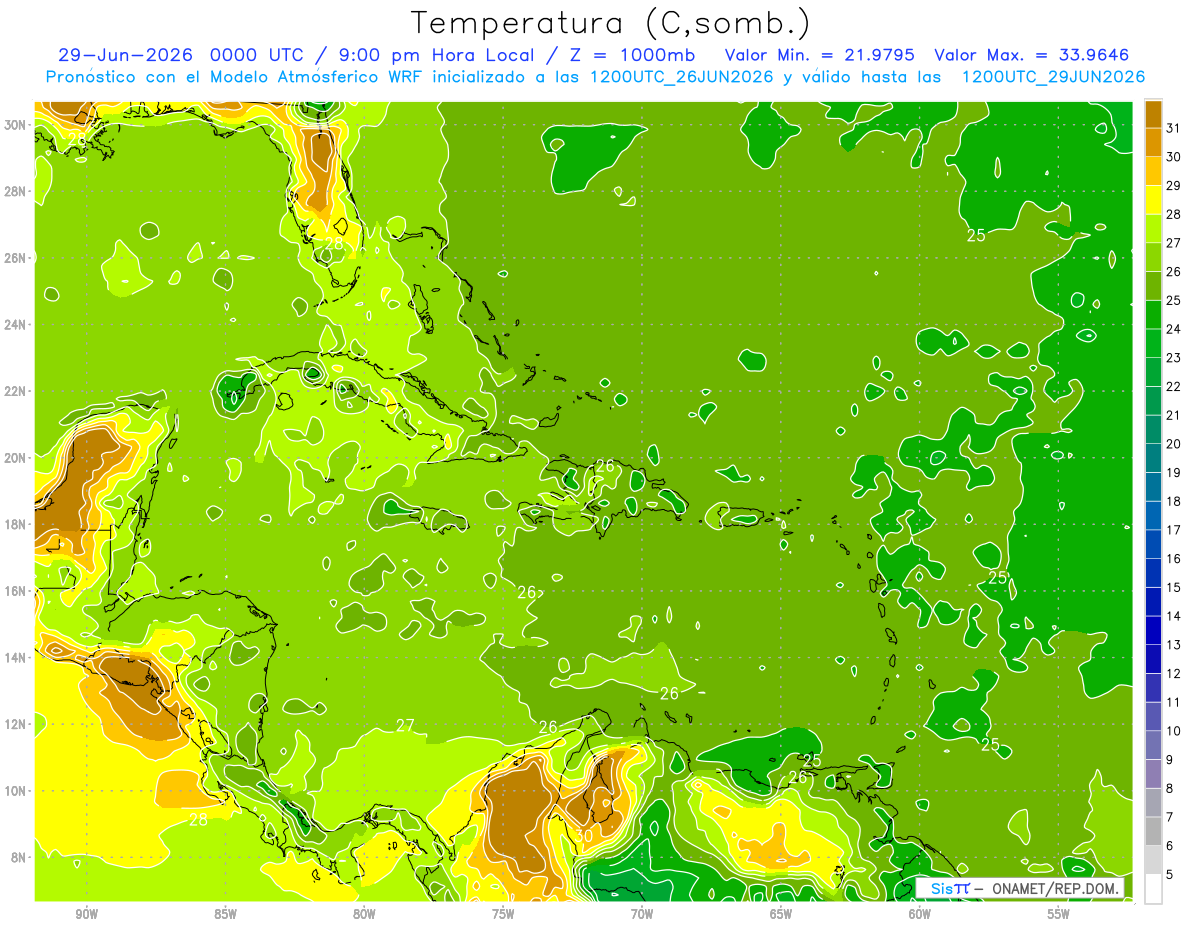Screen dimensions: 1200x927
Task: Click the 10N latitude axis label
Action: 14,790
